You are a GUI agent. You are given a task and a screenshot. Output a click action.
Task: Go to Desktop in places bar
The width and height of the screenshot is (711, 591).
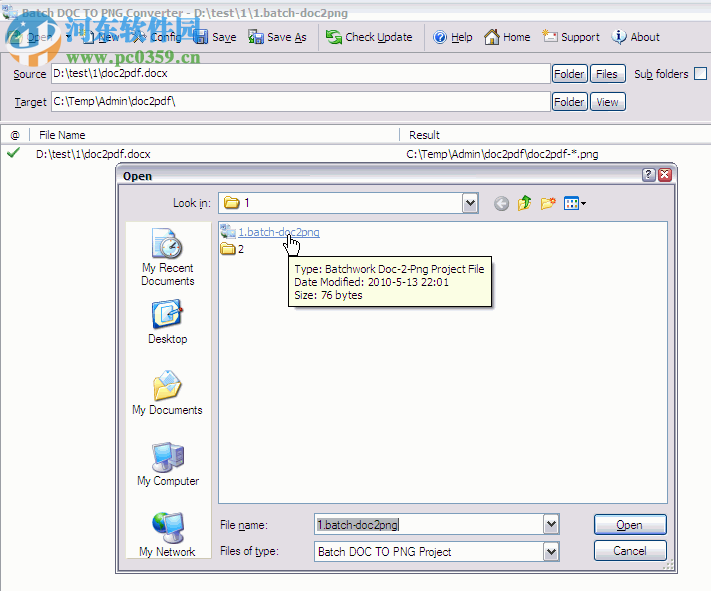(167, 321)
